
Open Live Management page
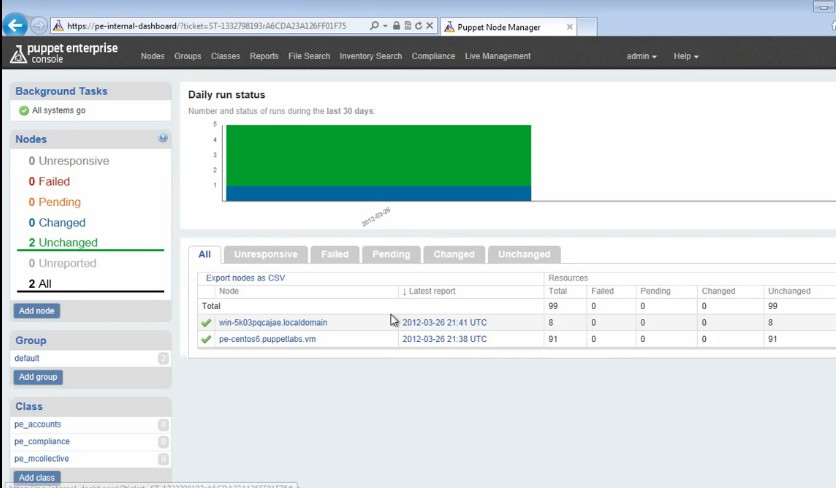click(x=497, y=56)
